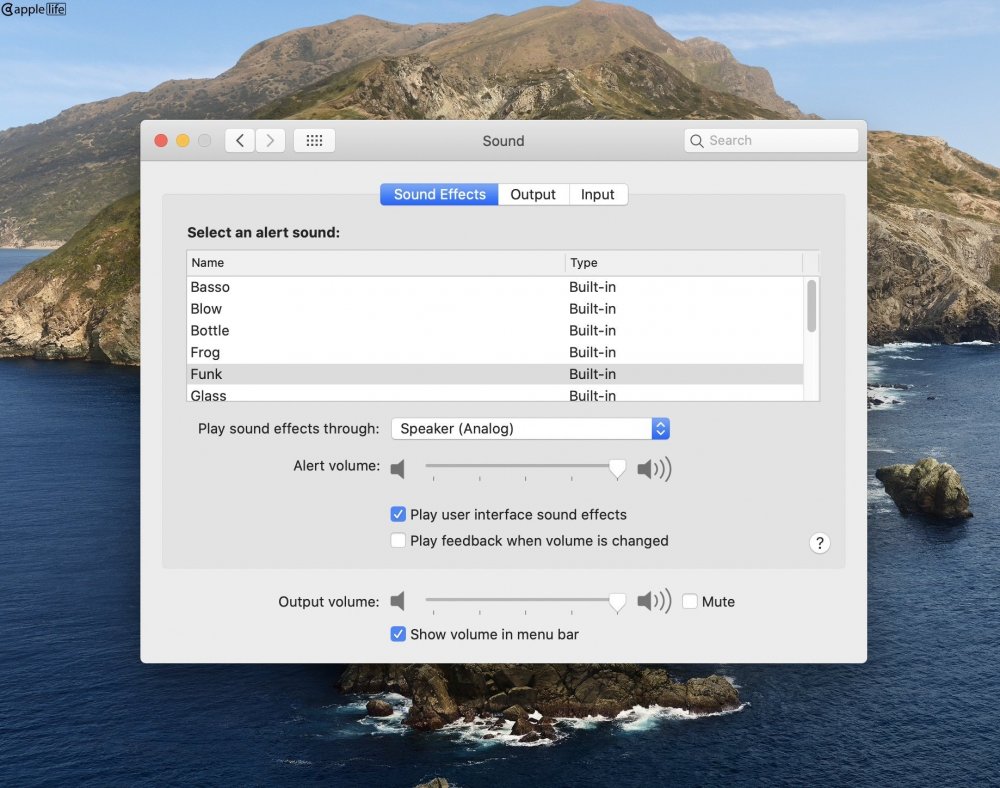
Task: Click the output volume low speaker icon
Action: pyautogui.click(x=398, y=601)
